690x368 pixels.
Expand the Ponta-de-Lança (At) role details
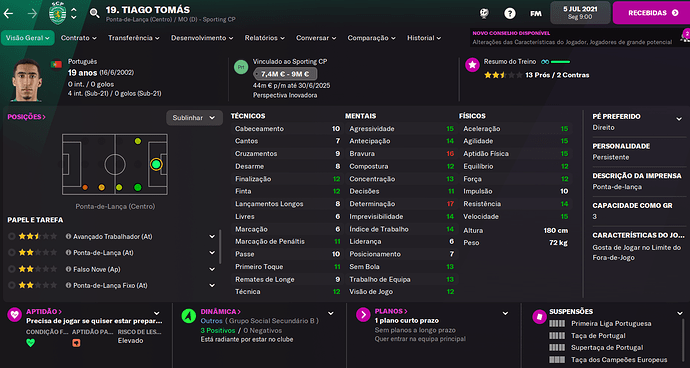(212, 253)
